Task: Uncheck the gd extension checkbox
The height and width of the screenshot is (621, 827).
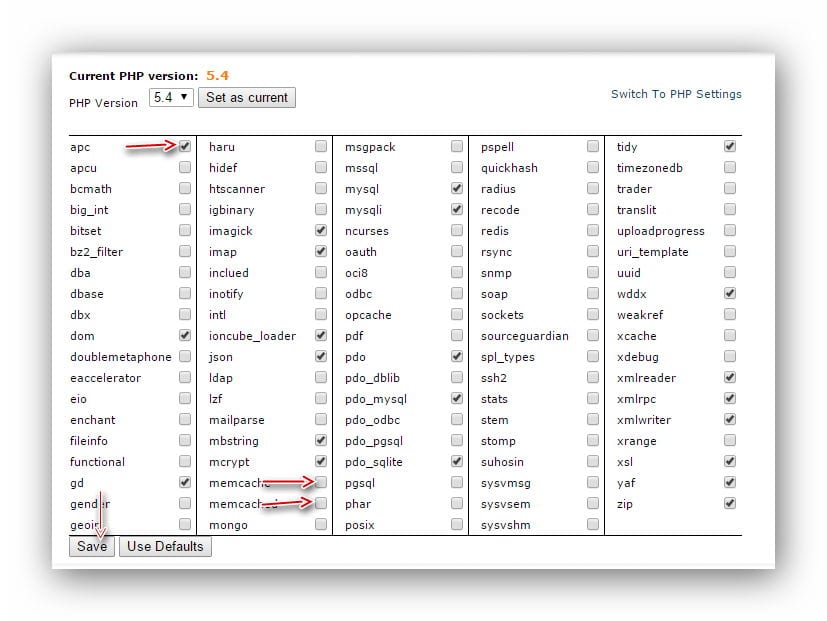Action: (185, 482)
